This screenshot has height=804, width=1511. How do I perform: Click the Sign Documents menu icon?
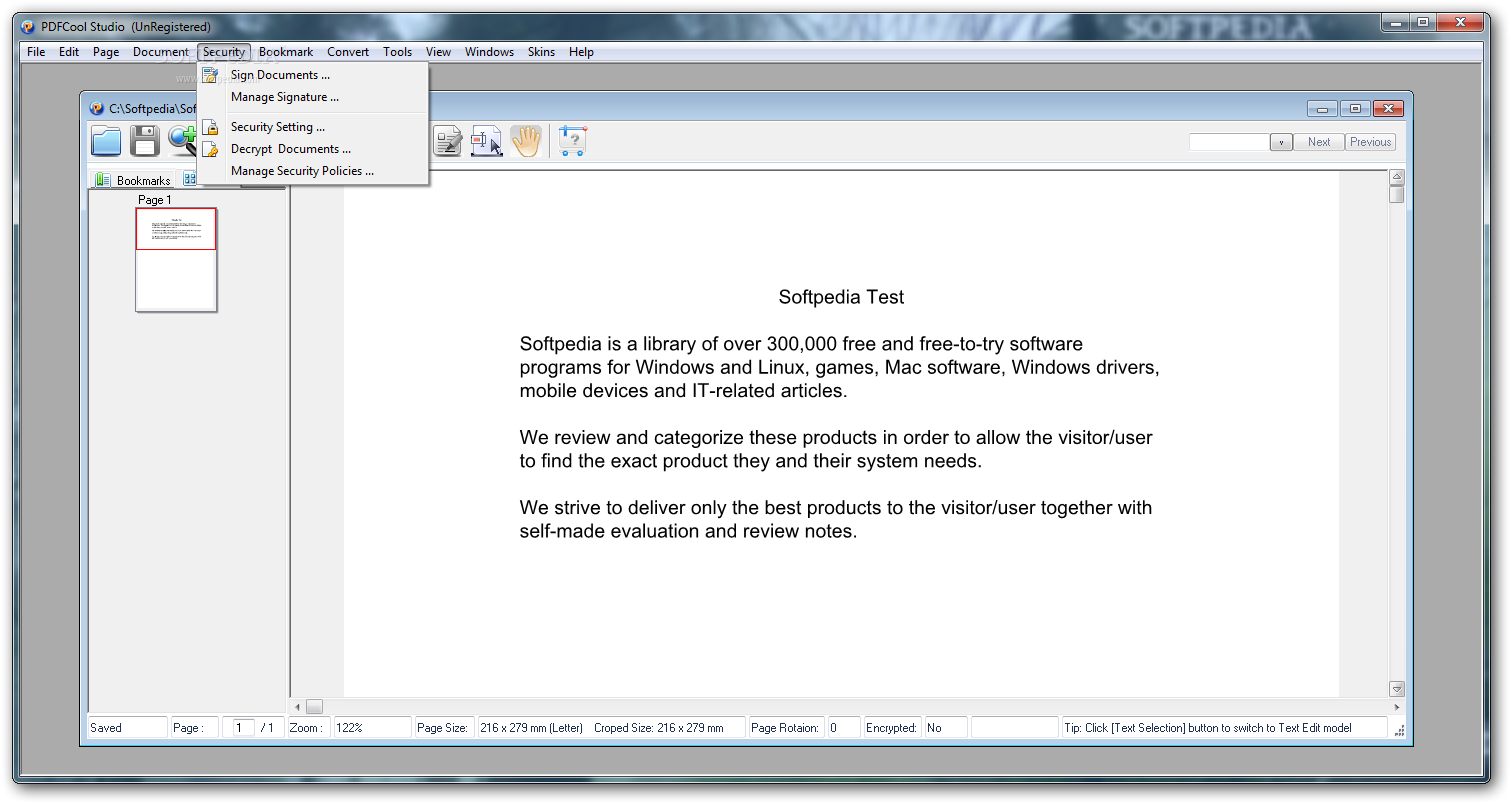click(x=210, y=75)
